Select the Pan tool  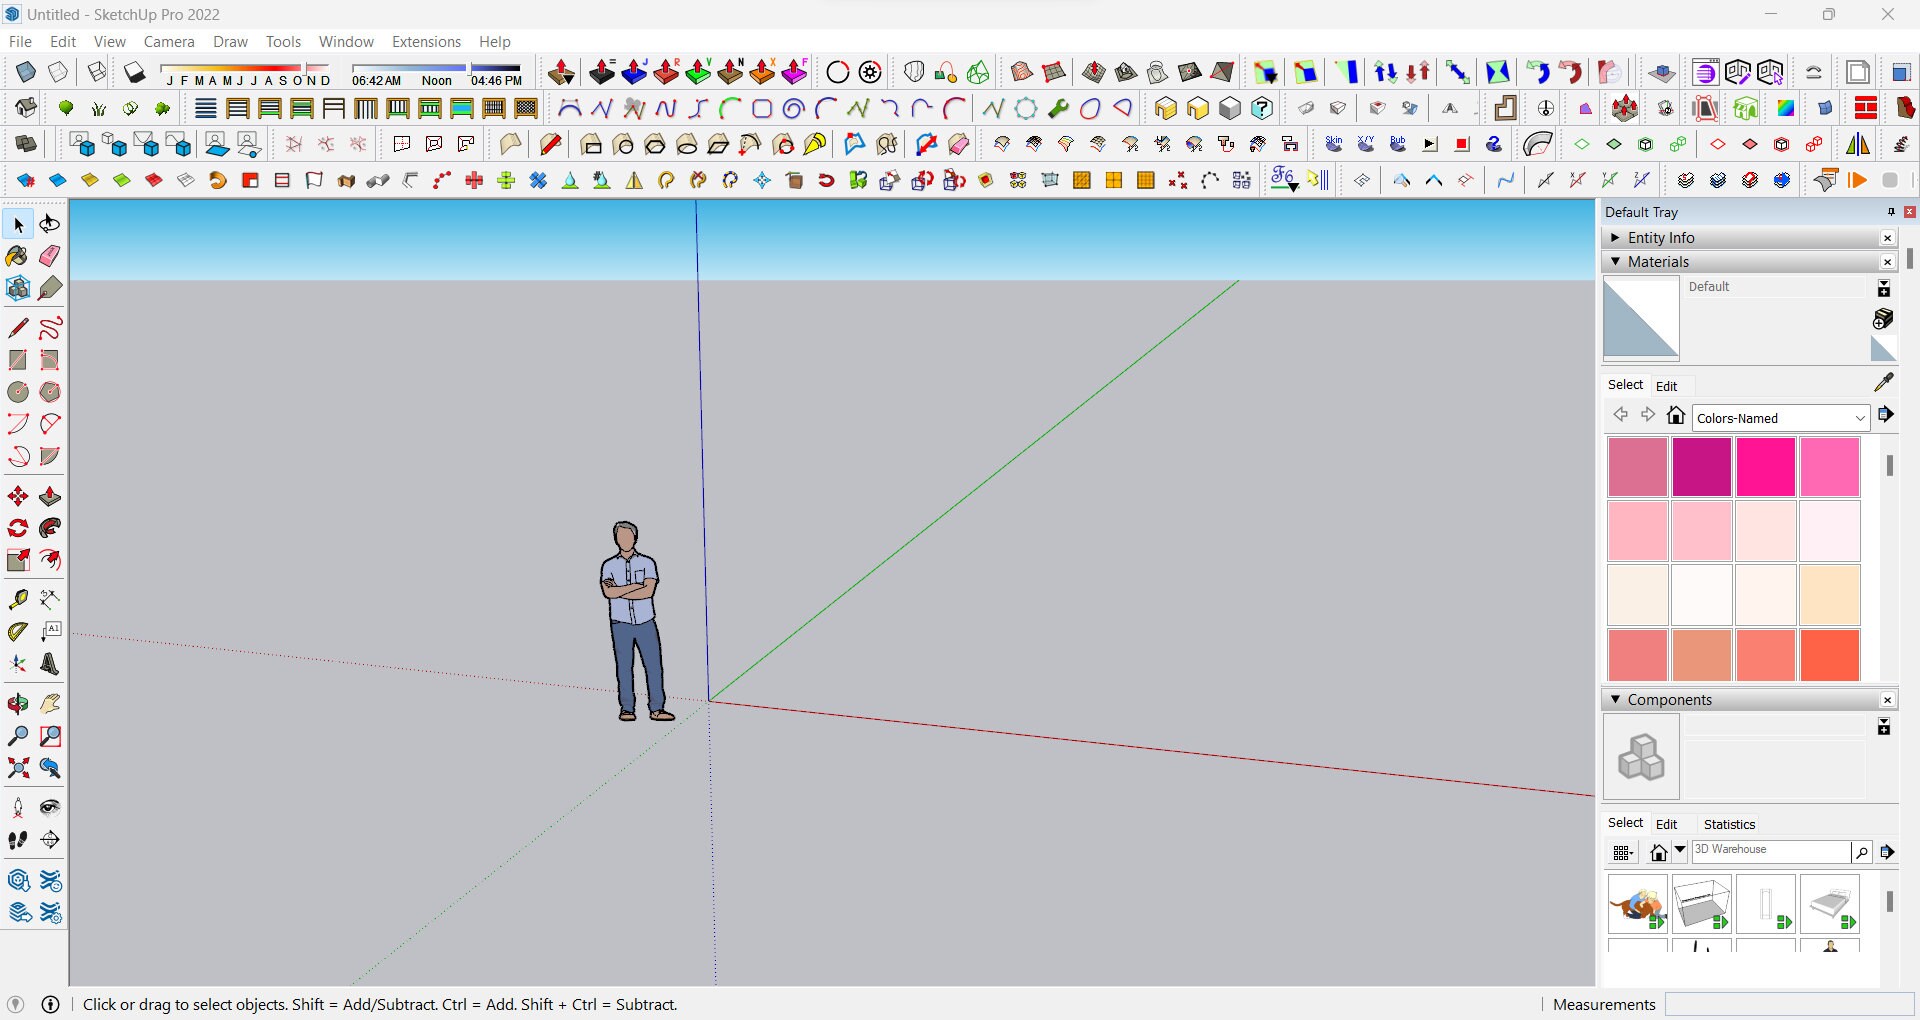click(49, 704)
